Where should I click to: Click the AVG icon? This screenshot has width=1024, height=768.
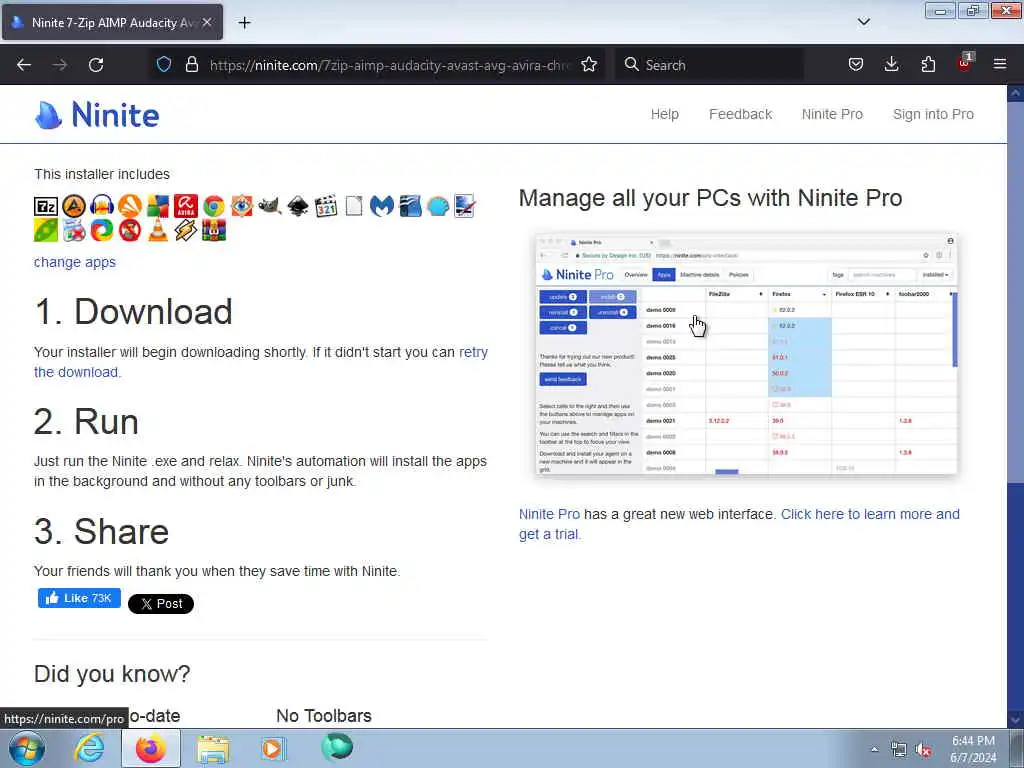click(x=157, y=206)
